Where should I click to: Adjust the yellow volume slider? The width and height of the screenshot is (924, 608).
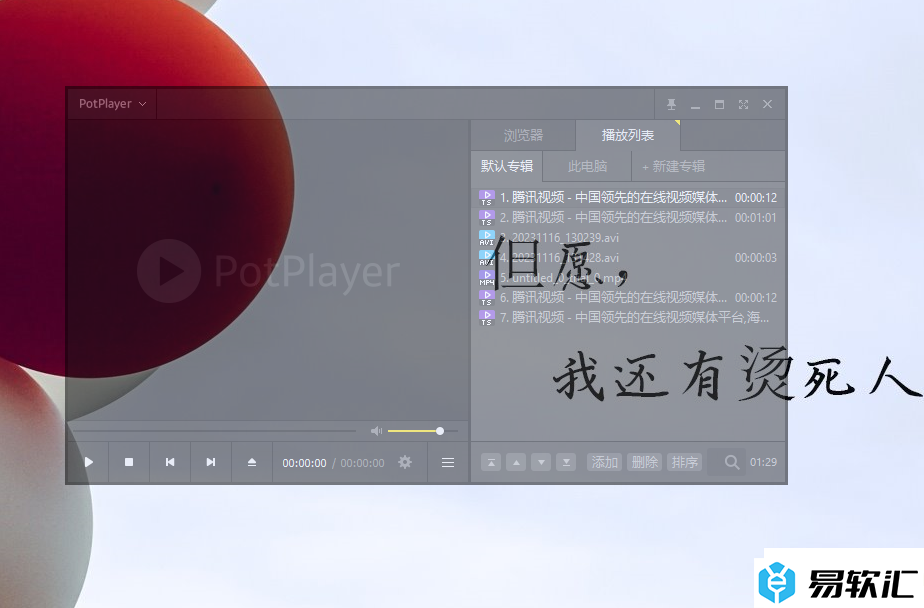pyautogui.click(x=423, y=431)
